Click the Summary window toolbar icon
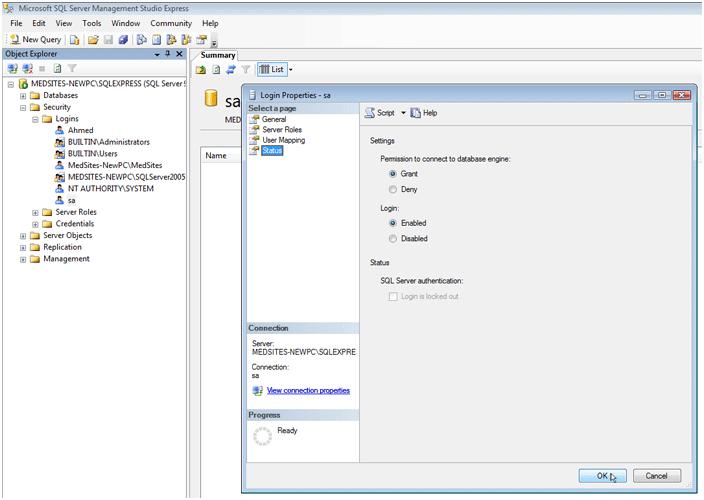 (x=156, y=40)
